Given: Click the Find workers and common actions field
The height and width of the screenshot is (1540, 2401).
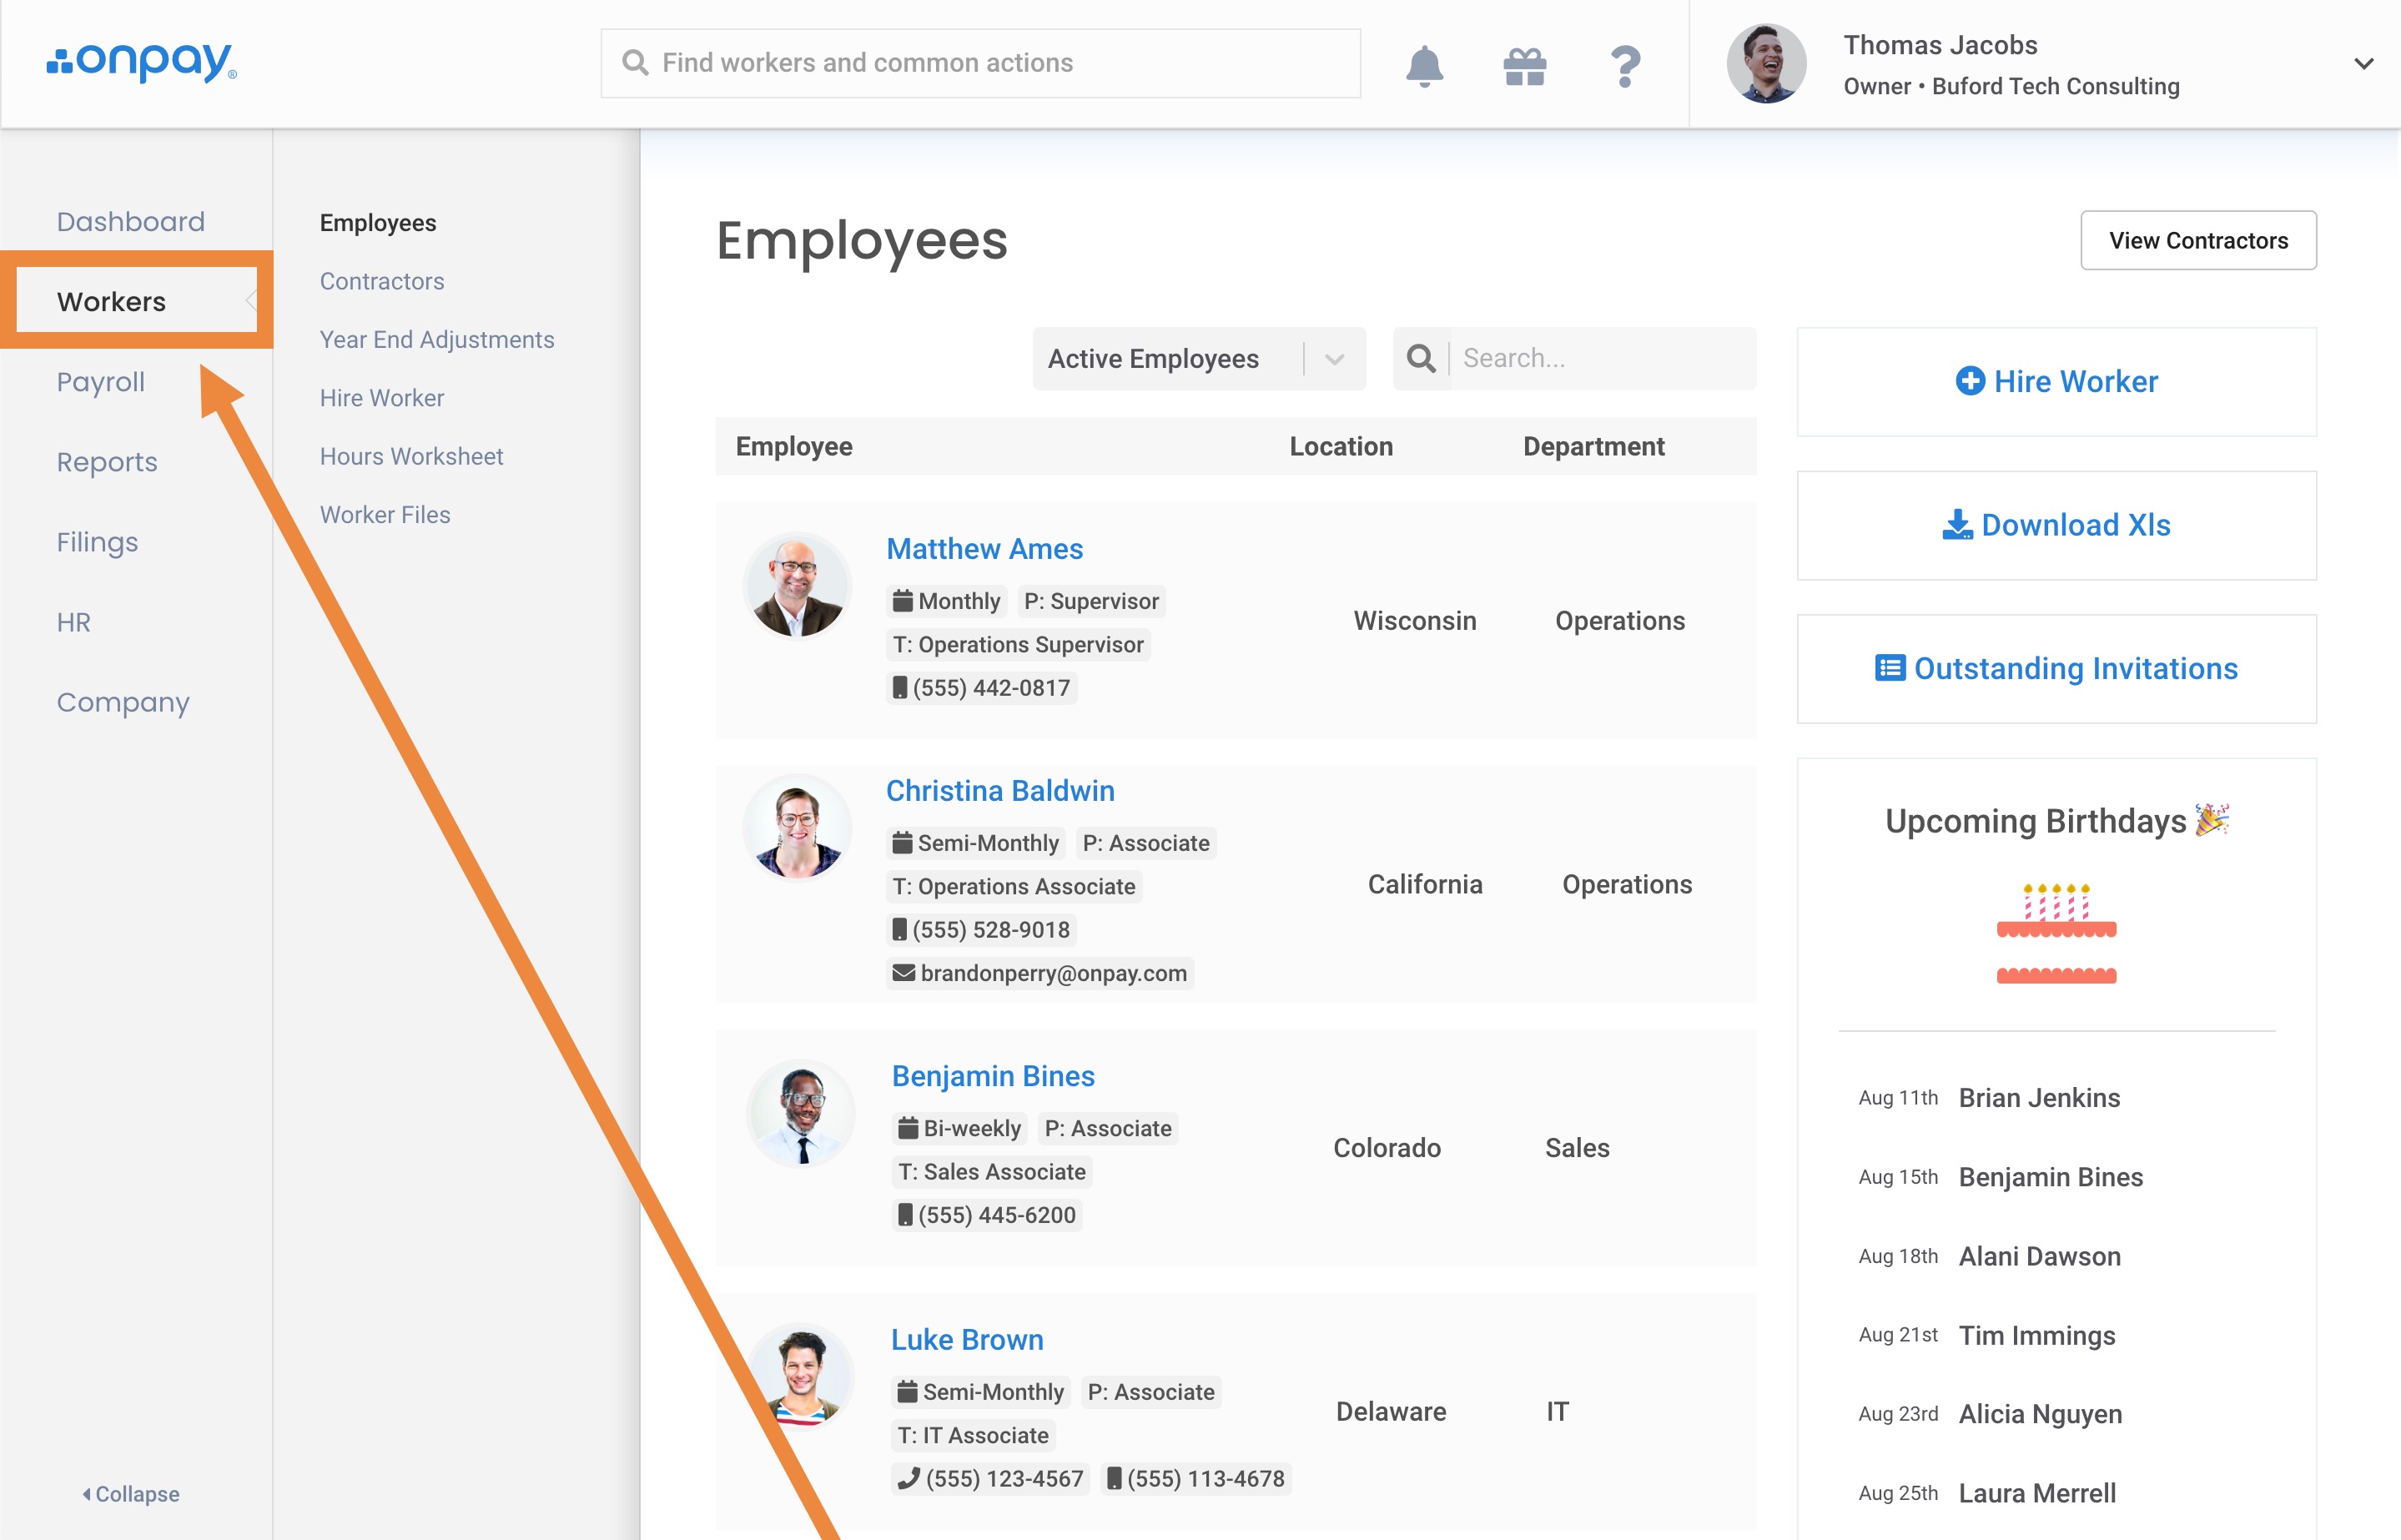Looking at the screenshot, I should coord(980,63).
